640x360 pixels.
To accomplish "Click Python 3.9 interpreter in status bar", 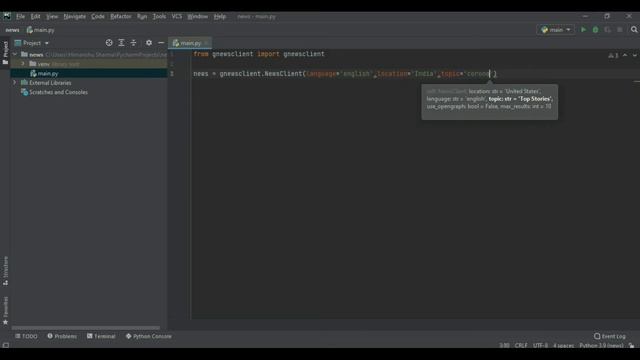I will [601, 345].
